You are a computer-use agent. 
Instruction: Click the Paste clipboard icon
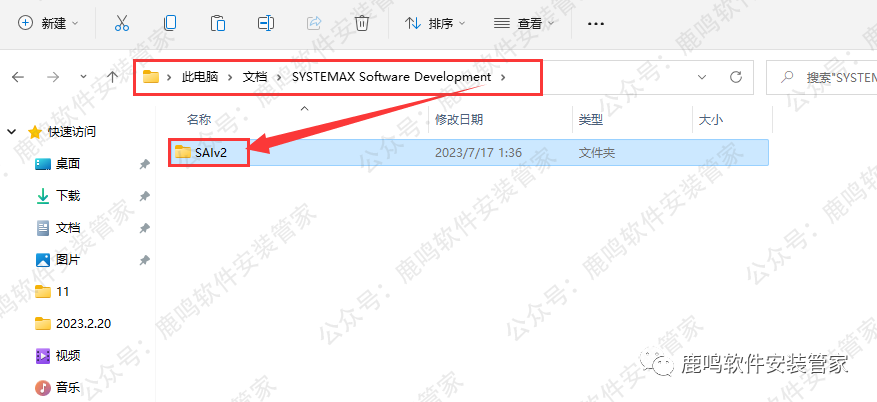point(218,23)
